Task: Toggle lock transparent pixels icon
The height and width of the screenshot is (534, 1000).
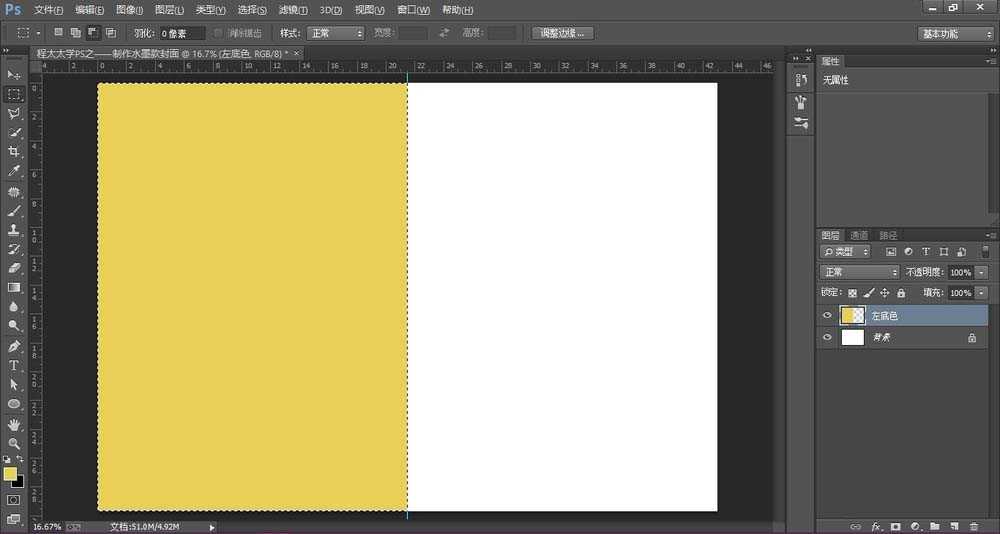Action: (852, 293)
